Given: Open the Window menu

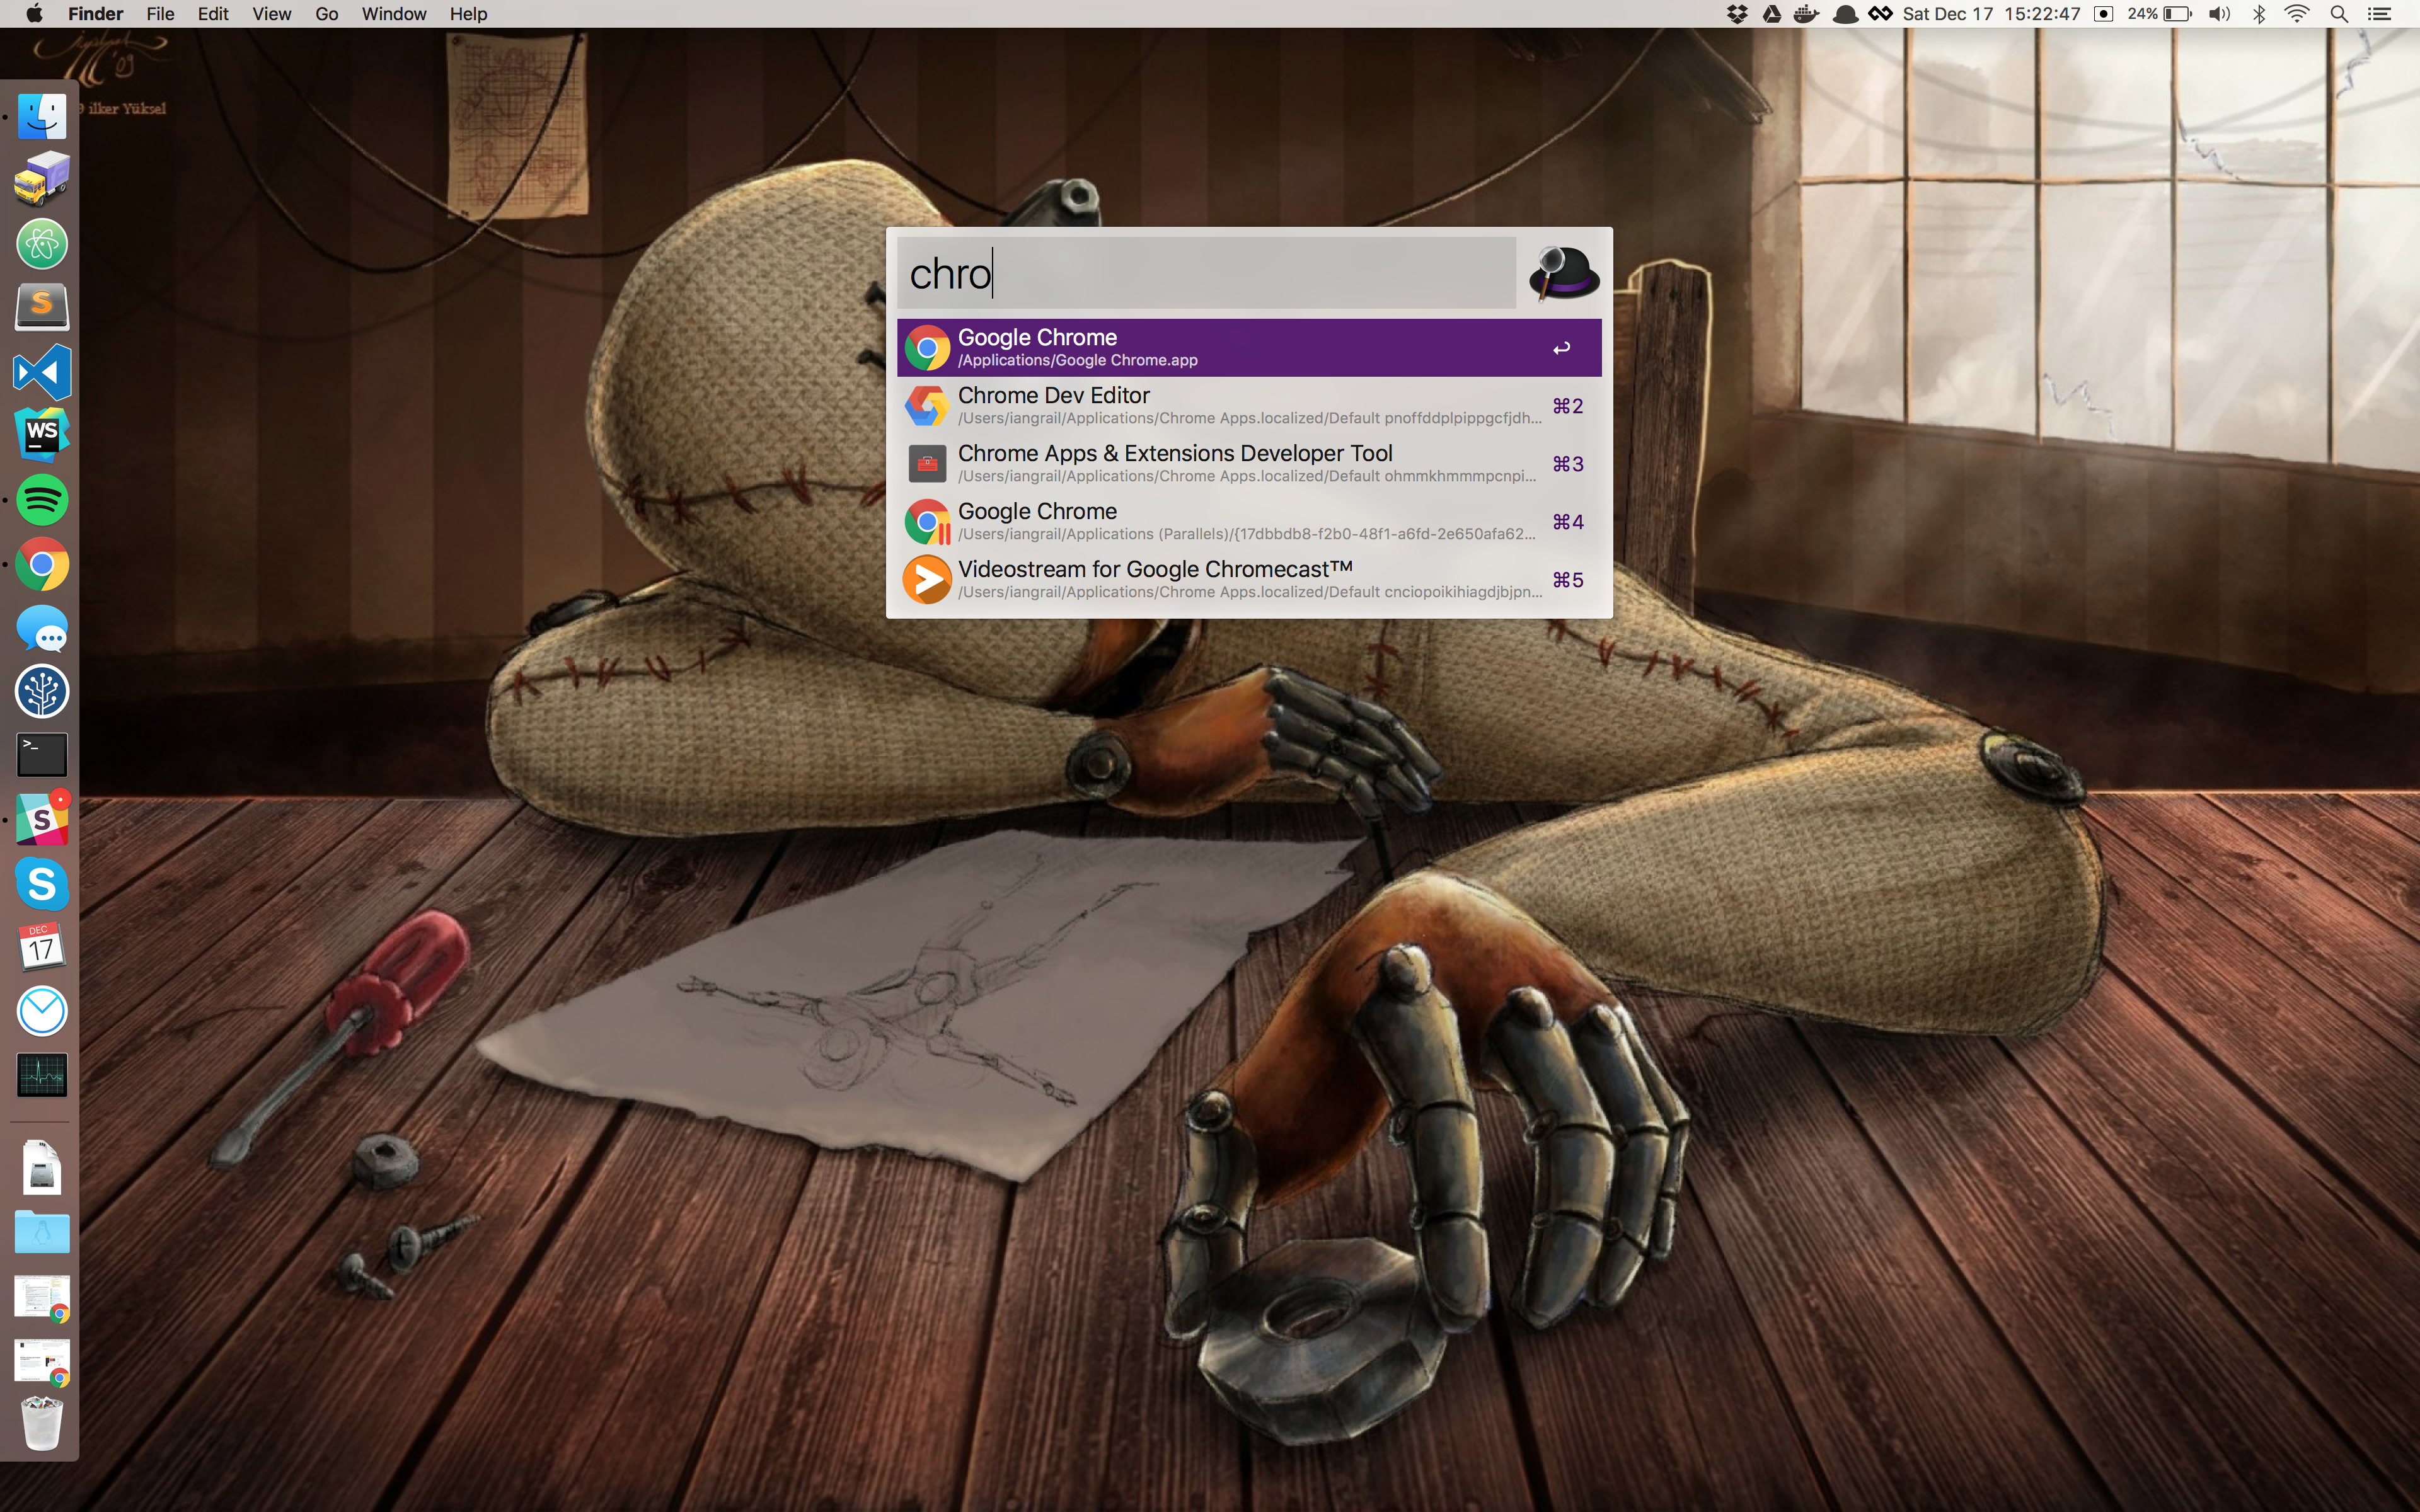Looking at the screenshot, I should (394, 14).
